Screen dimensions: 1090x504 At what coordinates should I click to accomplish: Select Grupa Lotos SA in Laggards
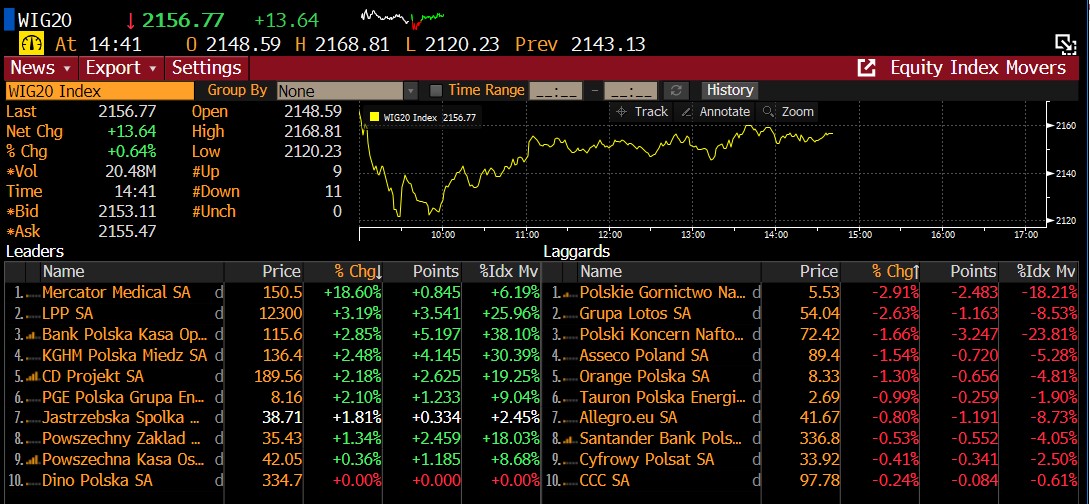(811, 314)
